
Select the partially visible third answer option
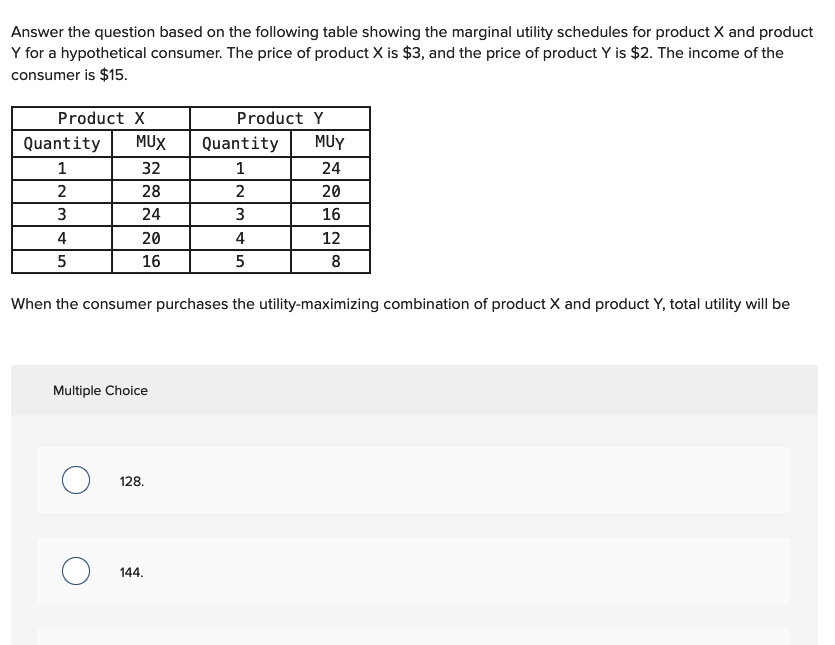(x=413, y=639)
